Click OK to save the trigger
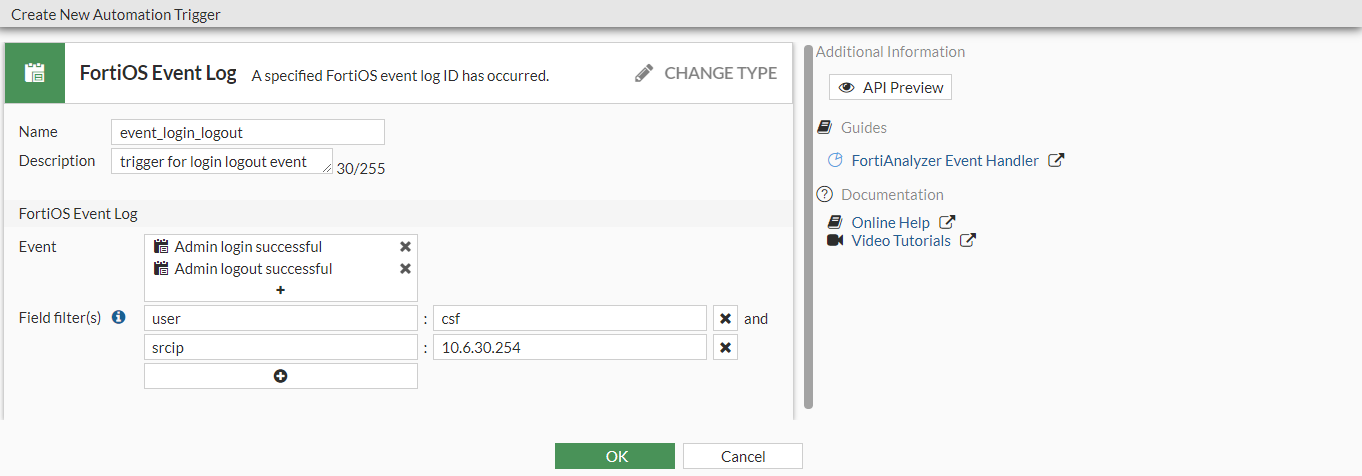 pos(615,456)
